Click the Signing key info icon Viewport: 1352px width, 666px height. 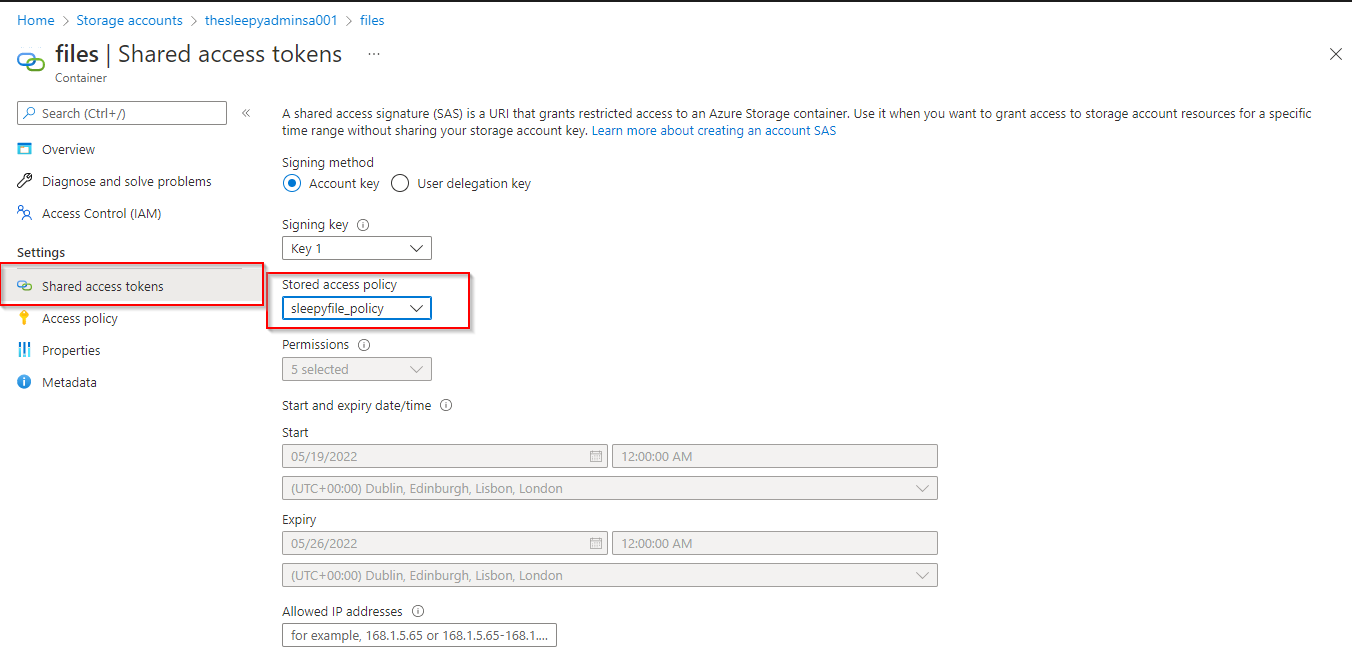point(362,224)
